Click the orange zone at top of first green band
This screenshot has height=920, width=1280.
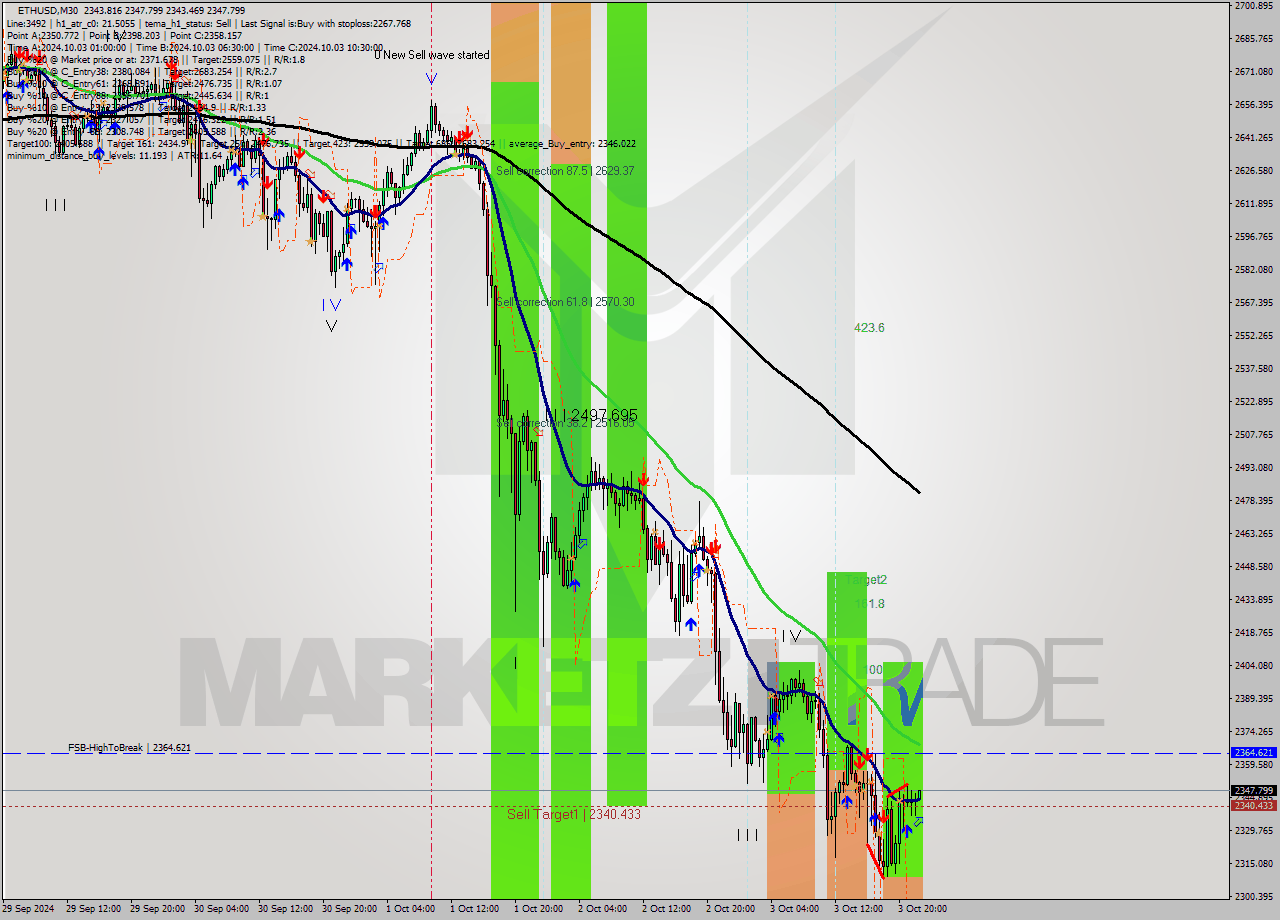515,42
